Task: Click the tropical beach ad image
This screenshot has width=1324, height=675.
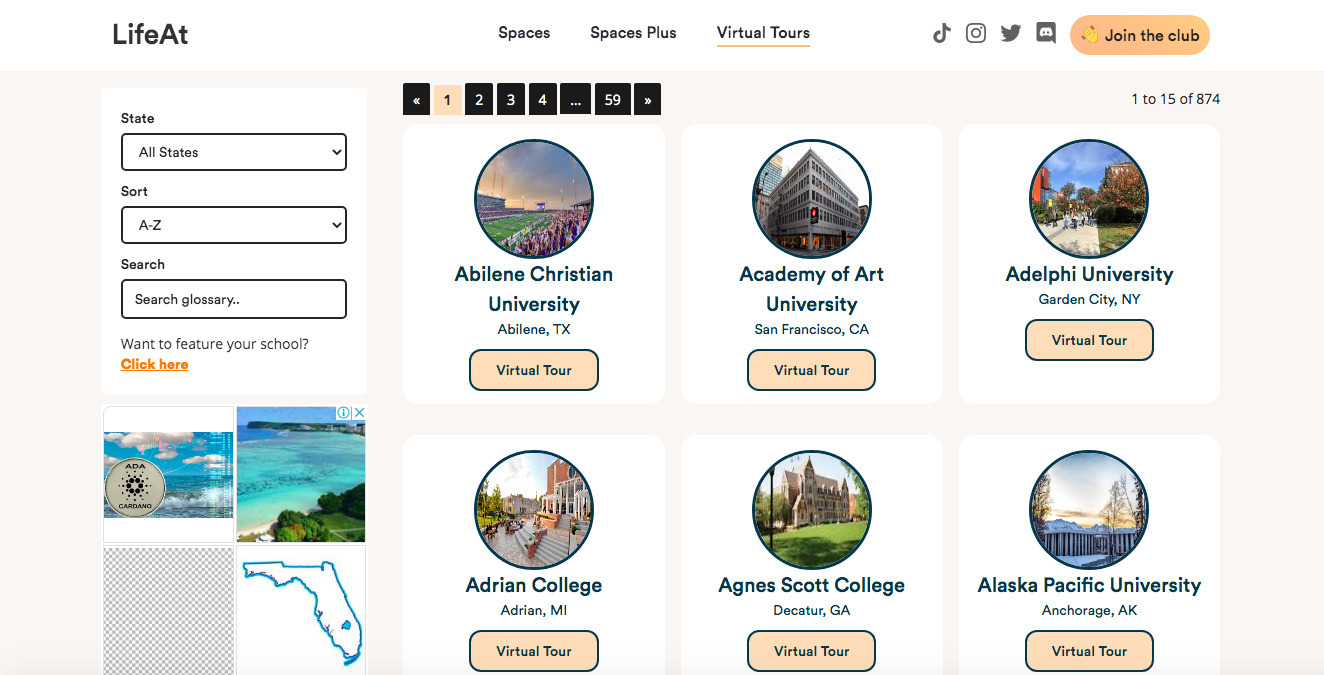Action: pos(301,475)
